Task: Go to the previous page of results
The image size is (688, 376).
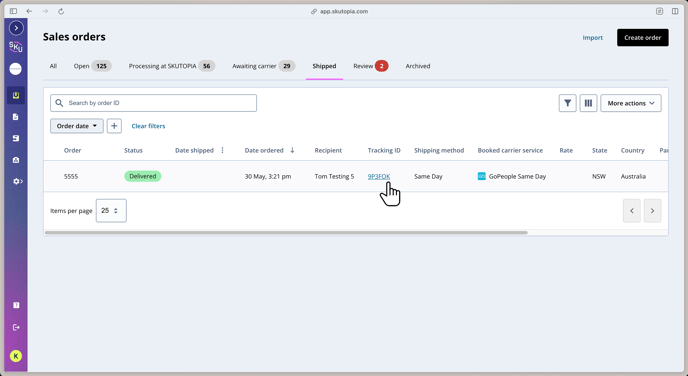Action: pos(632,211)
